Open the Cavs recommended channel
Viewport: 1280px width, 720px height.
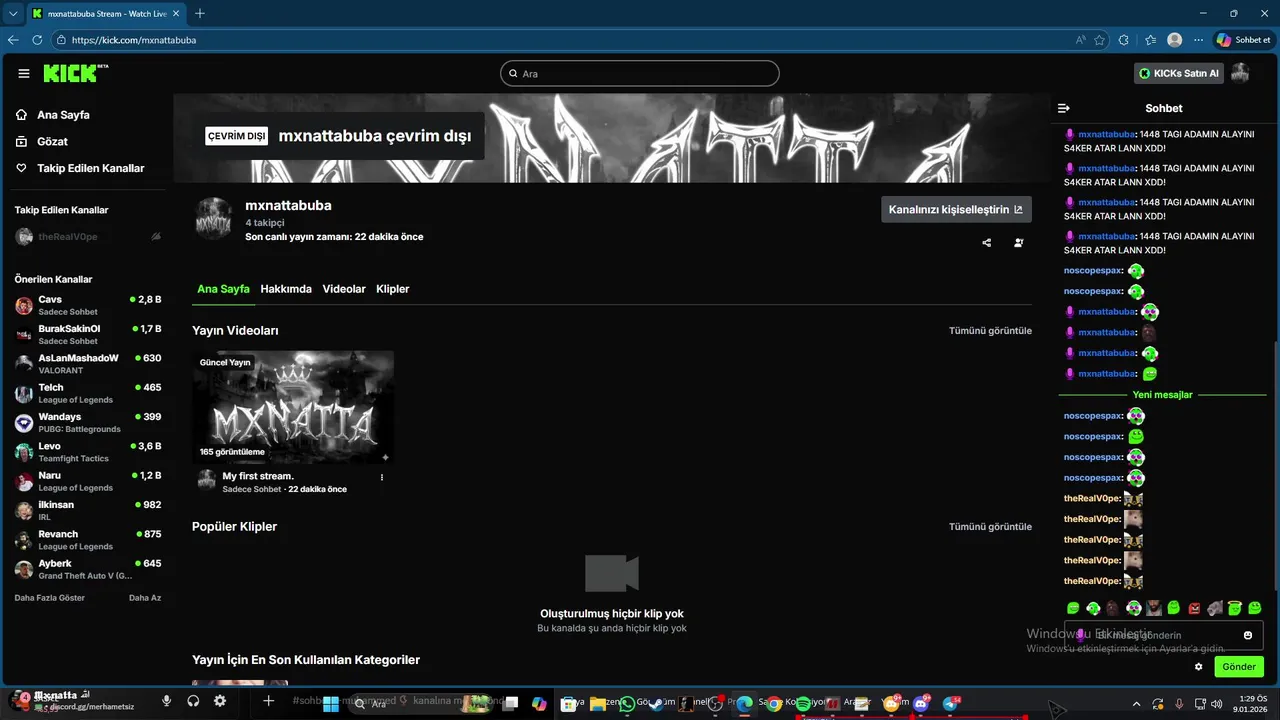pos(87,305)
